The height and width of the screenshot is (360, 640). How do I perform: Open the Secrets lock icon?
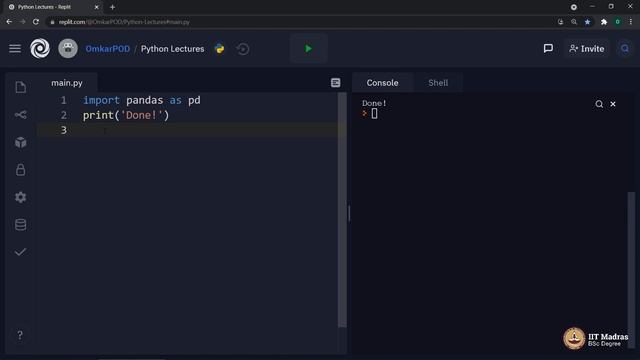click(21, 170)
